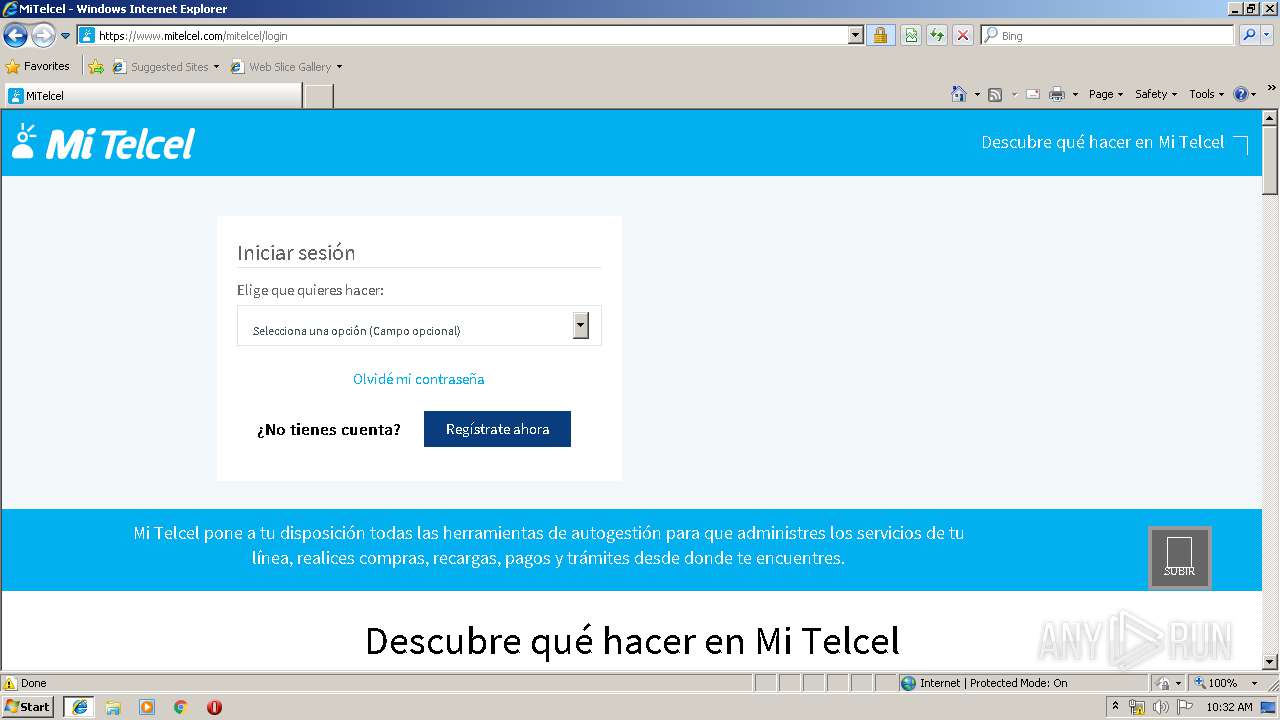Open Windows Media Player taskbar icon
This screenshot has width=1280, height=720.
[147, 707]
